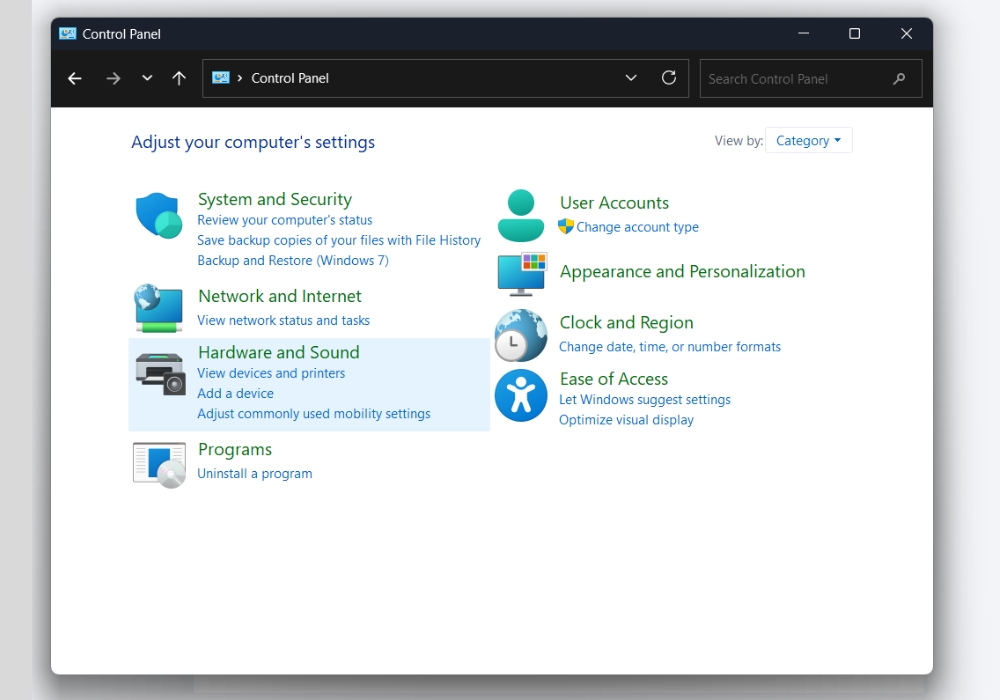Click Add a device link

coord(235,393)
